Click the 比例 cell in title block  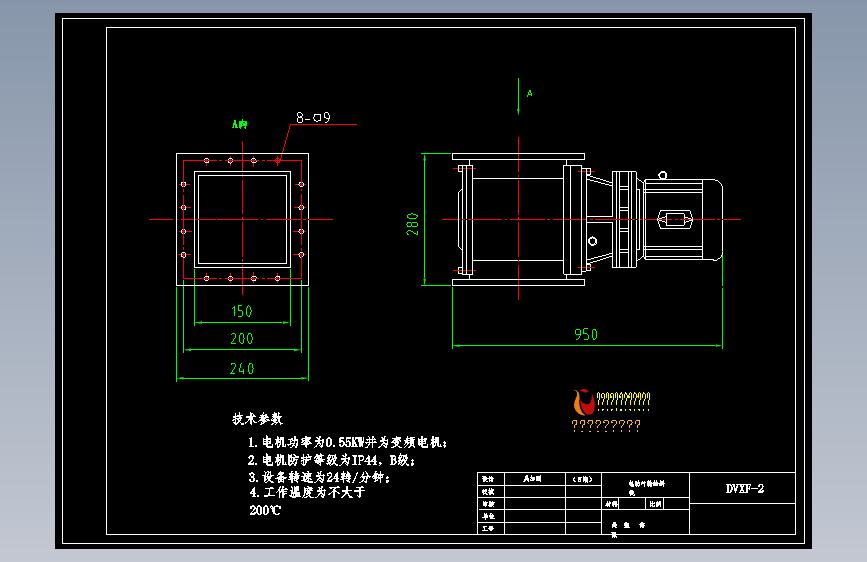655,504
